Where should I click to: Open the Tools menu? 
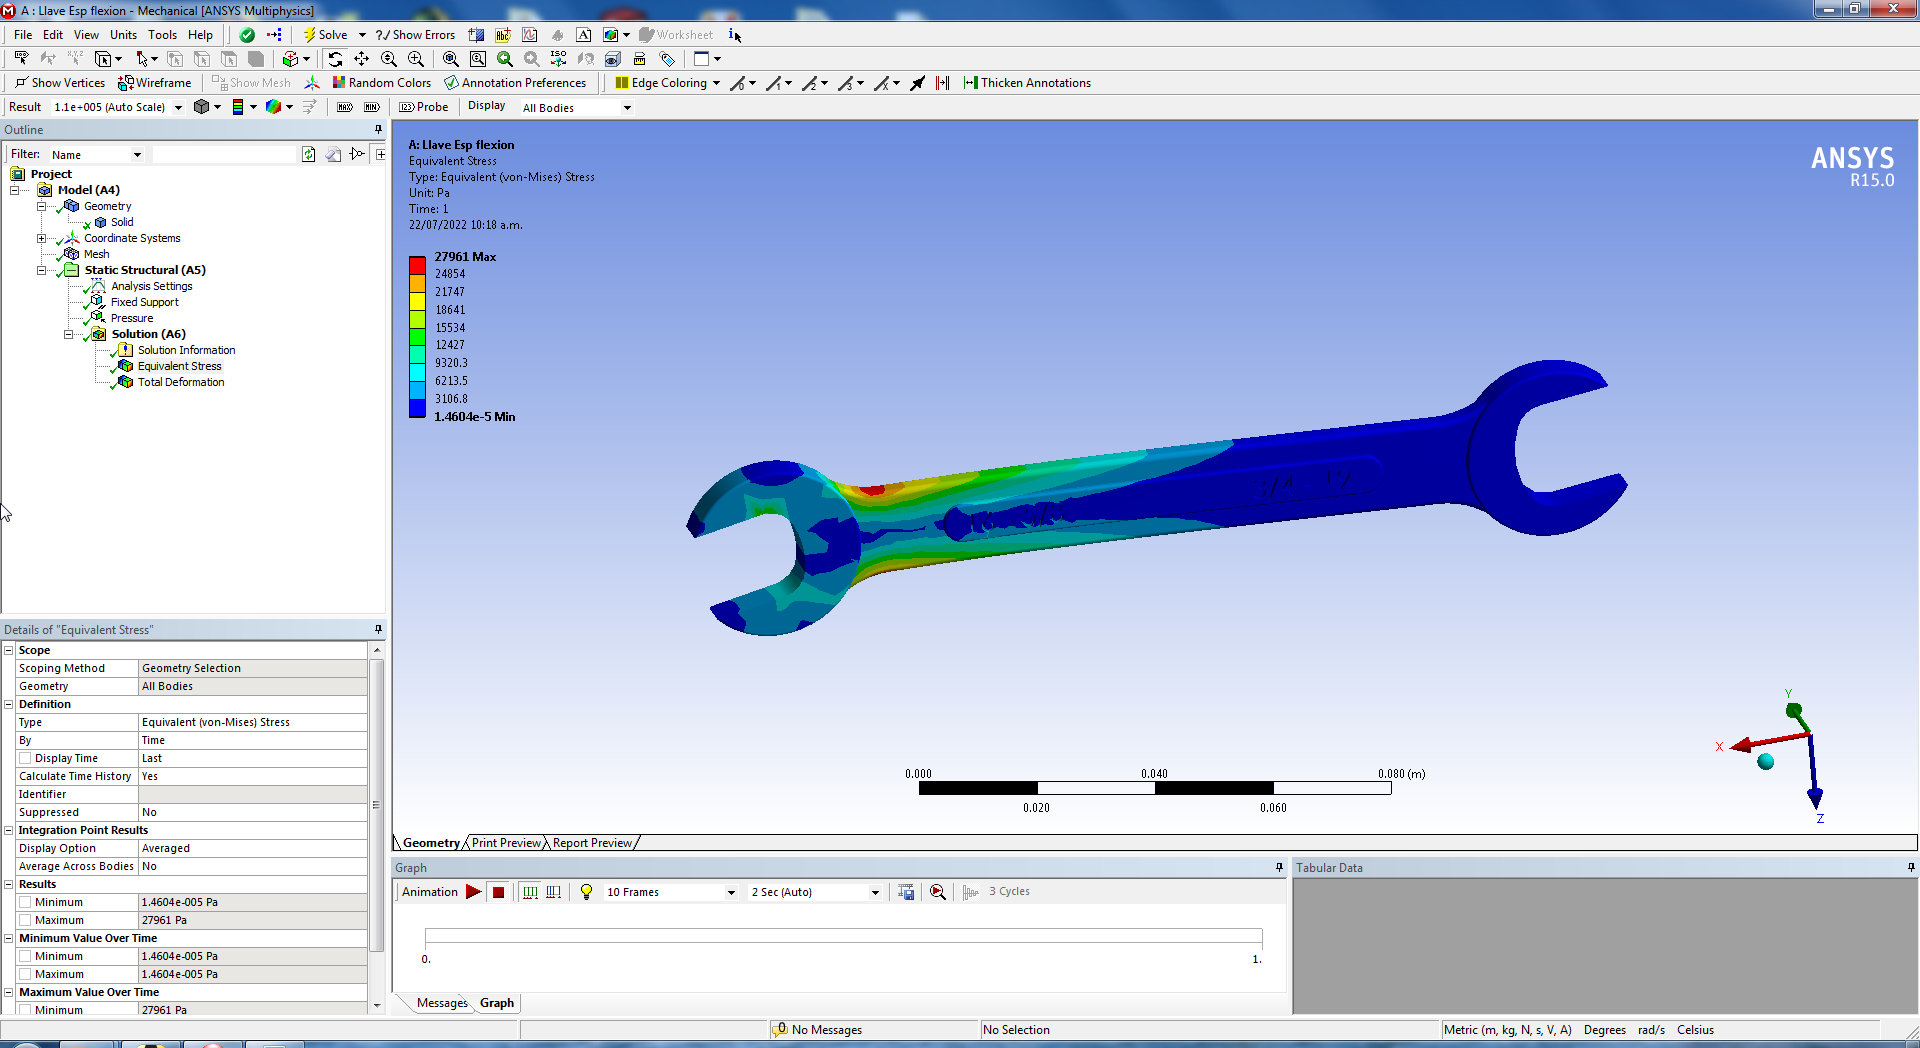[162, 35]
